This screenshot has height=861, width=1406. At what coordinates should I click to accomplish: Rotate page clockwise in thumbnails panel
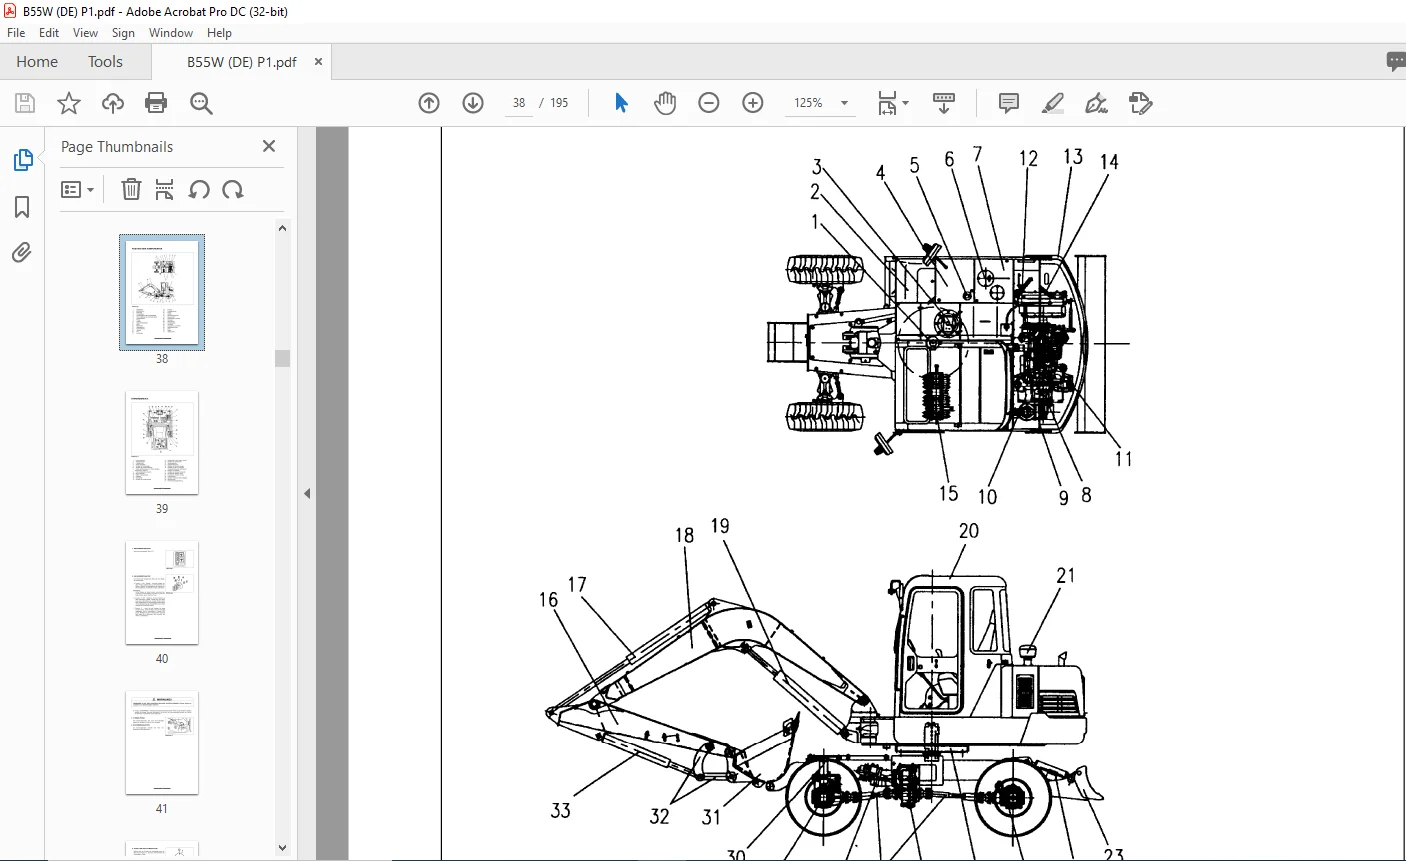coord(233,189)
